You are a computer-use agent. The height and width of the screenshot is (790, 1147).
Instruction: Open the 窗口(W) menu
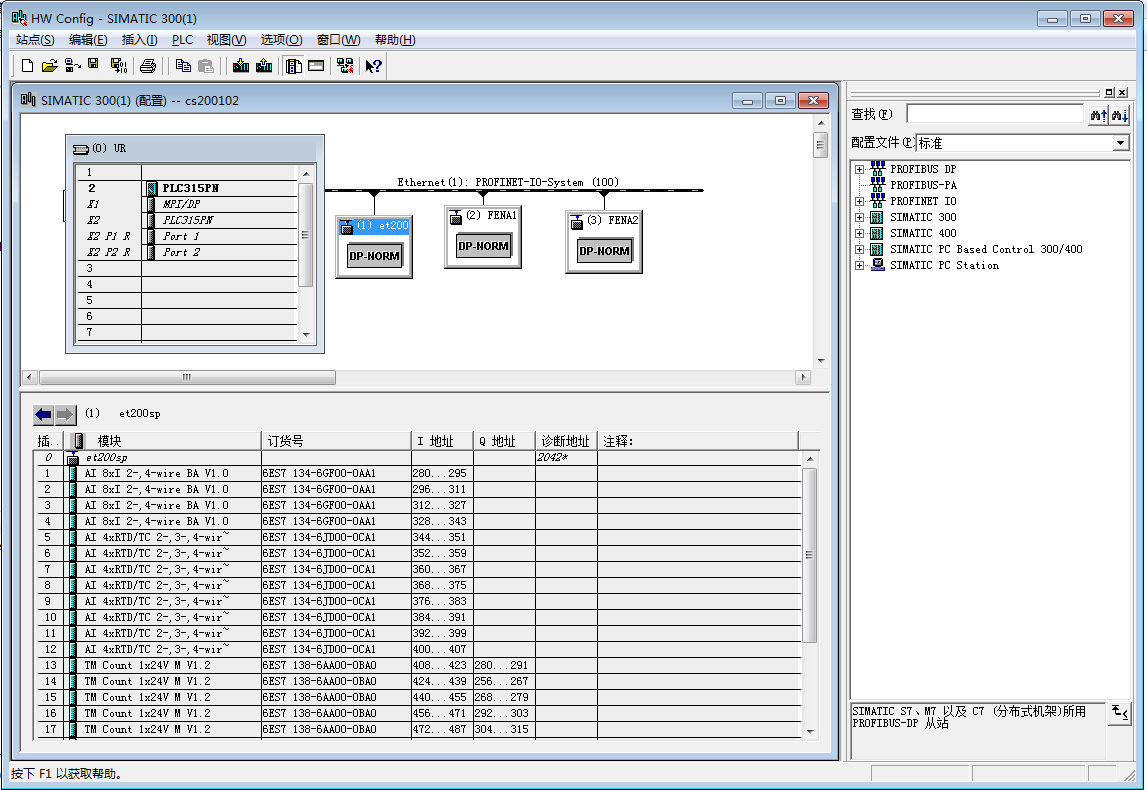(x=338, y=40)
